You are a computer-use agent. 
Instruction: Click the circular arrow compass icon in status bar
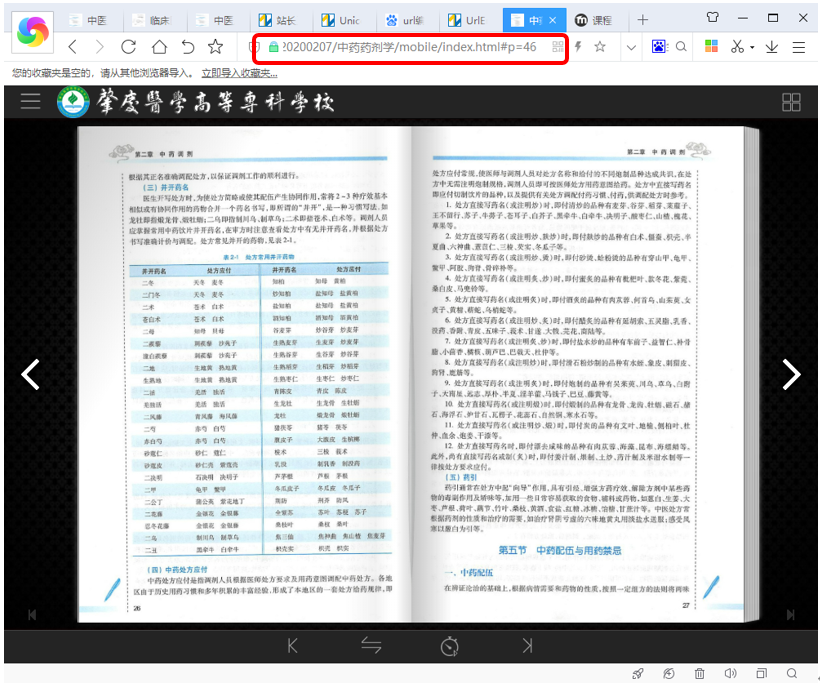coord(668,674)
